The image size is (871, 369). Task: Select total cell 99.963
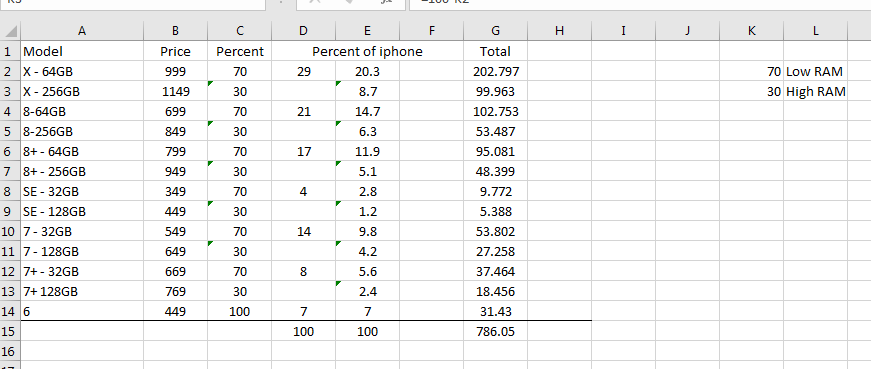[x=495, y=92]
